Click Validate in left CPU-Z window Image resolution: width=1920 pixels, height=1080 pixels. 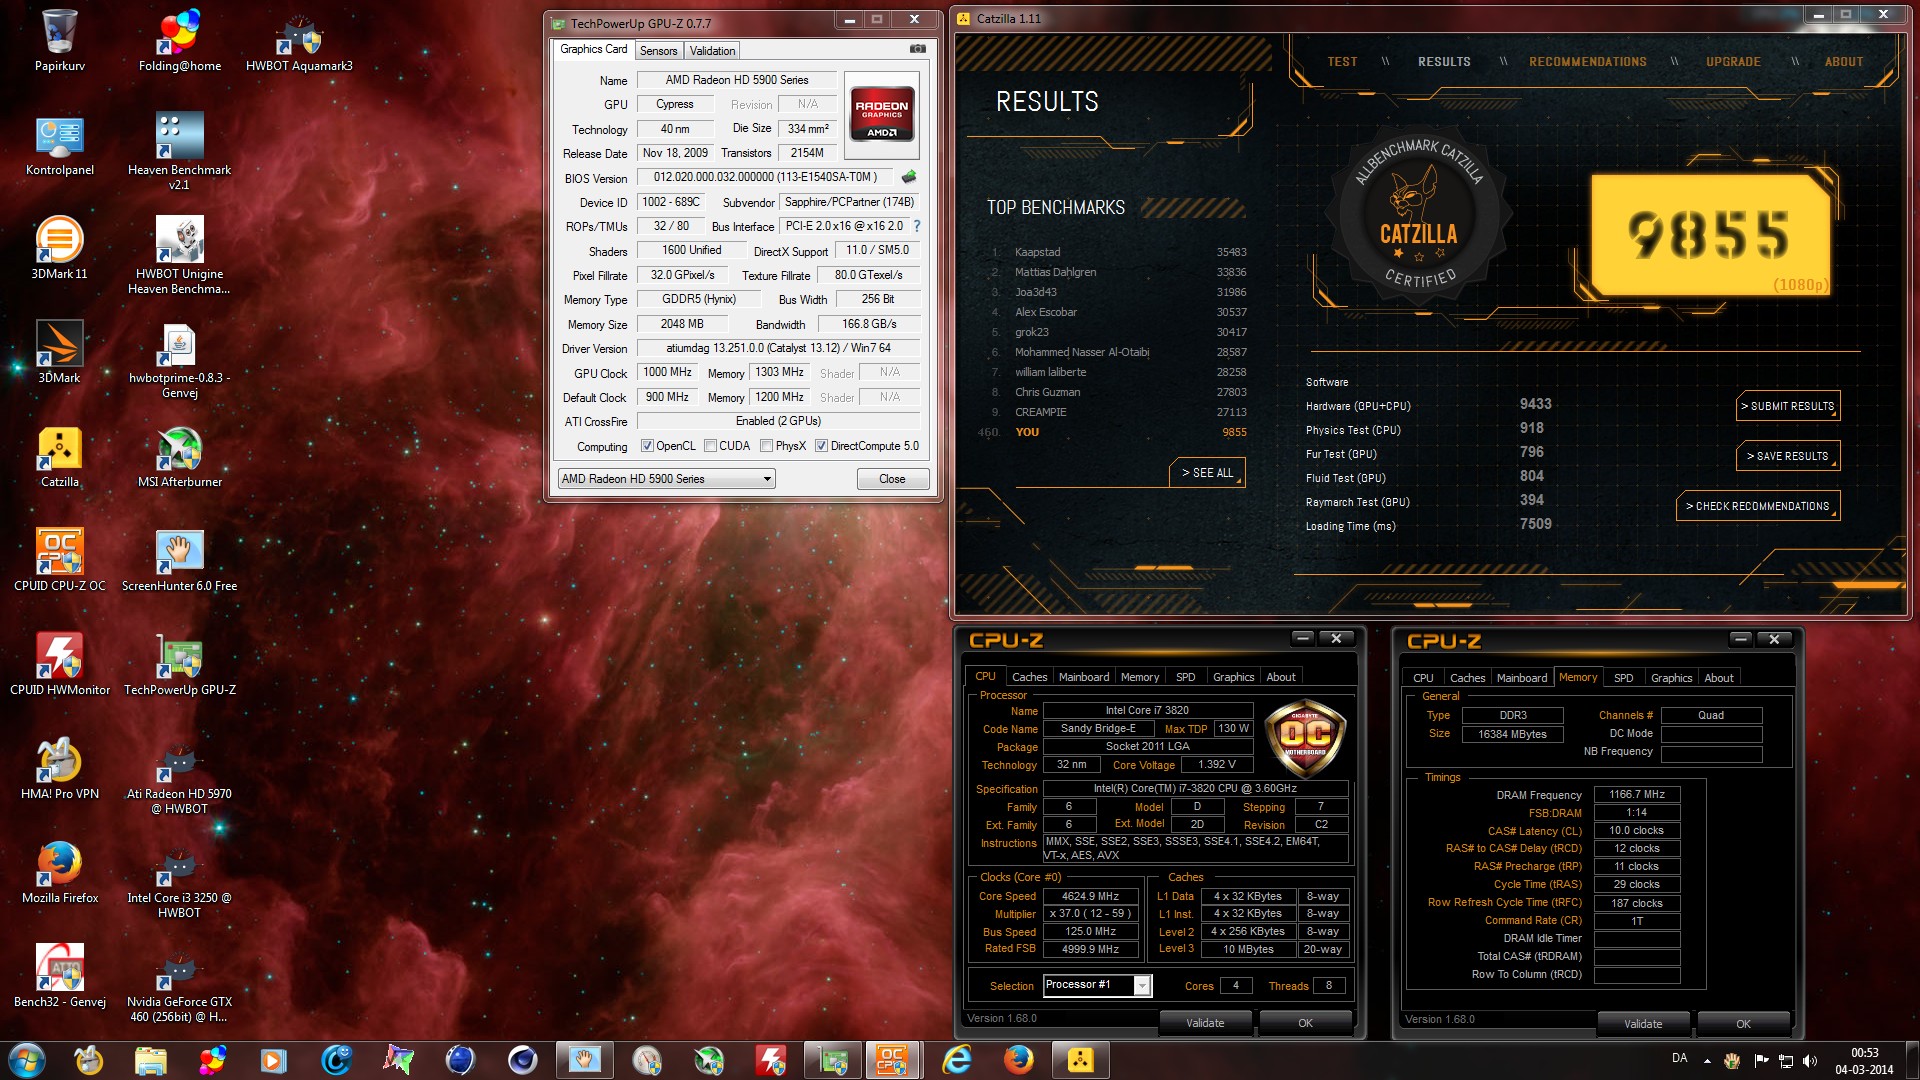tap(1205, 1023)
